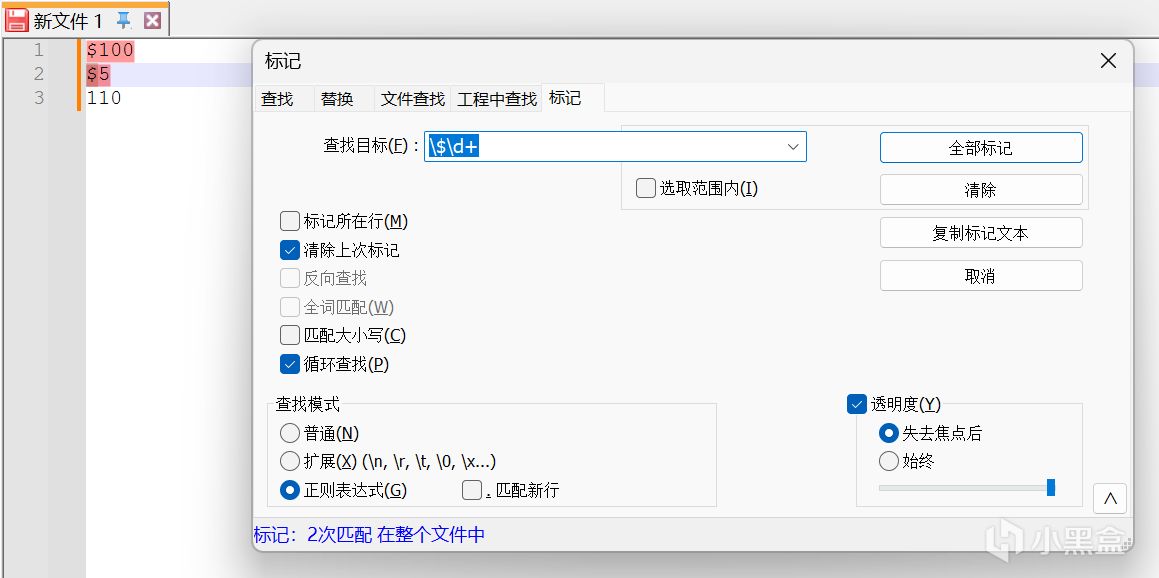Enable the 标记所在行 checkbox
1159x578 pixels.
[x=290, y=221]
